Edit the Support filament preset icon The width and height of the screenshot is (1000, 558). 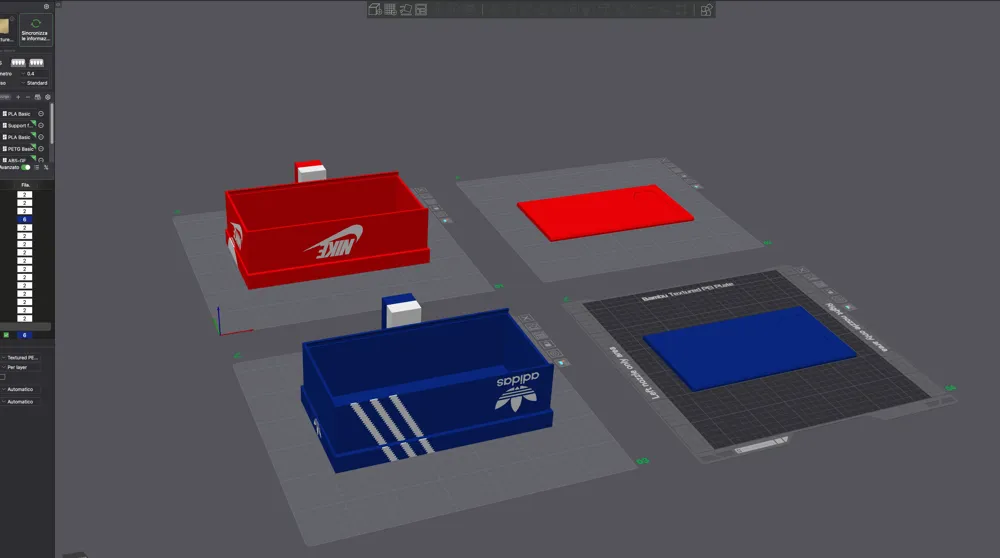[x=41, y=126]
